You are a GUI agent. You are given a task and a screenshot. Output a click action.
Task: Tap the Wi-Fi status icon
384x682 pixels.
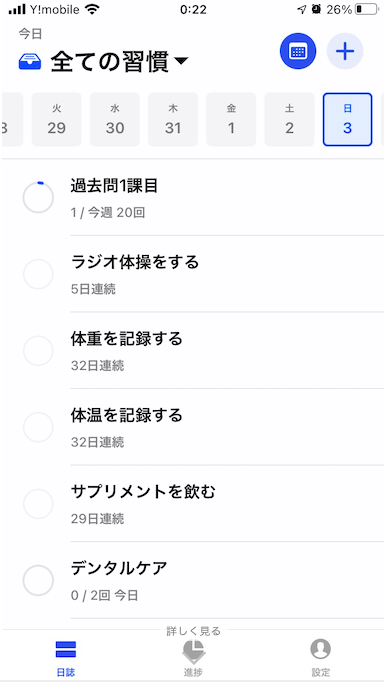click(92, 10)
